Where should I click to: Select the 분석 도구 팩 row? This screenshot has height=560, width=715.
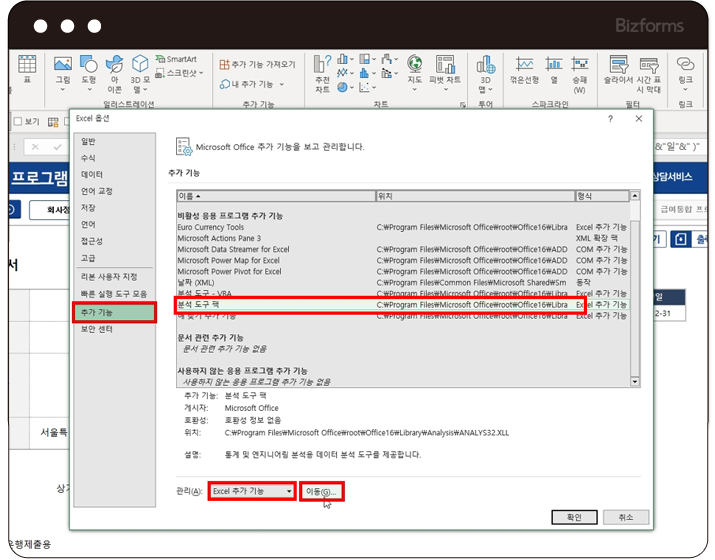pos(403,305)
